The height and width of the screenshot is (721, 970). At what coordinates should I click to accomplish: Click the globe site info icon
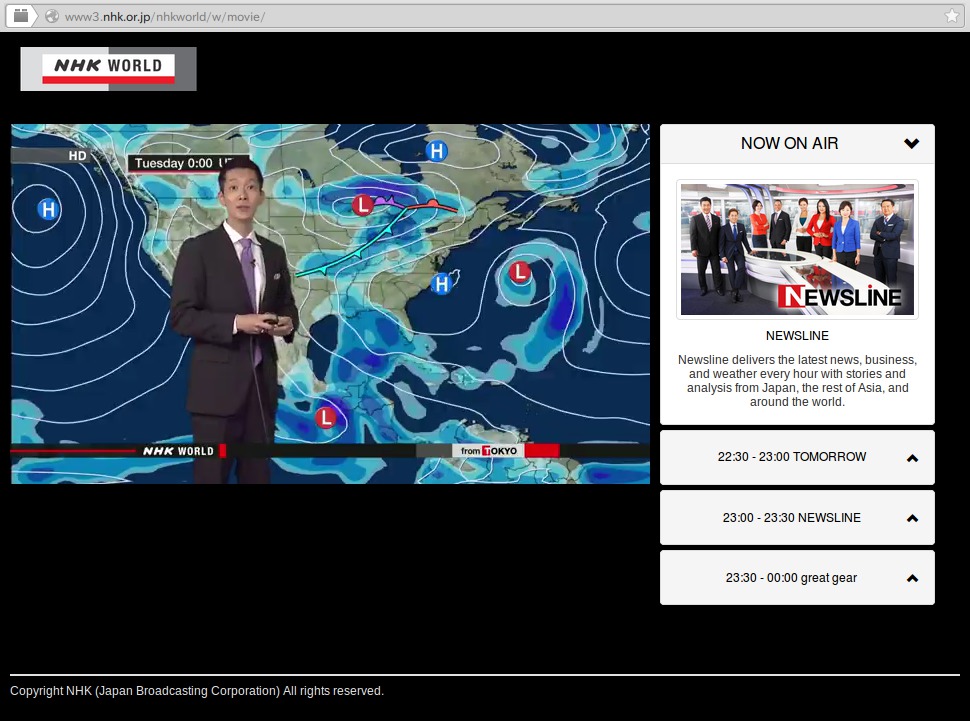point(52,16)
